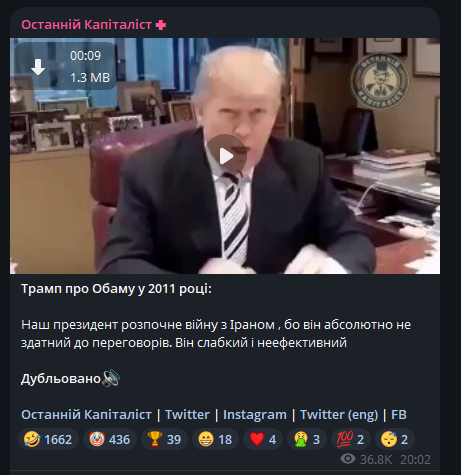This screenshot has width=461, height=475.
Task: Open the Twitter link in the footer
Action: point(187,415)
